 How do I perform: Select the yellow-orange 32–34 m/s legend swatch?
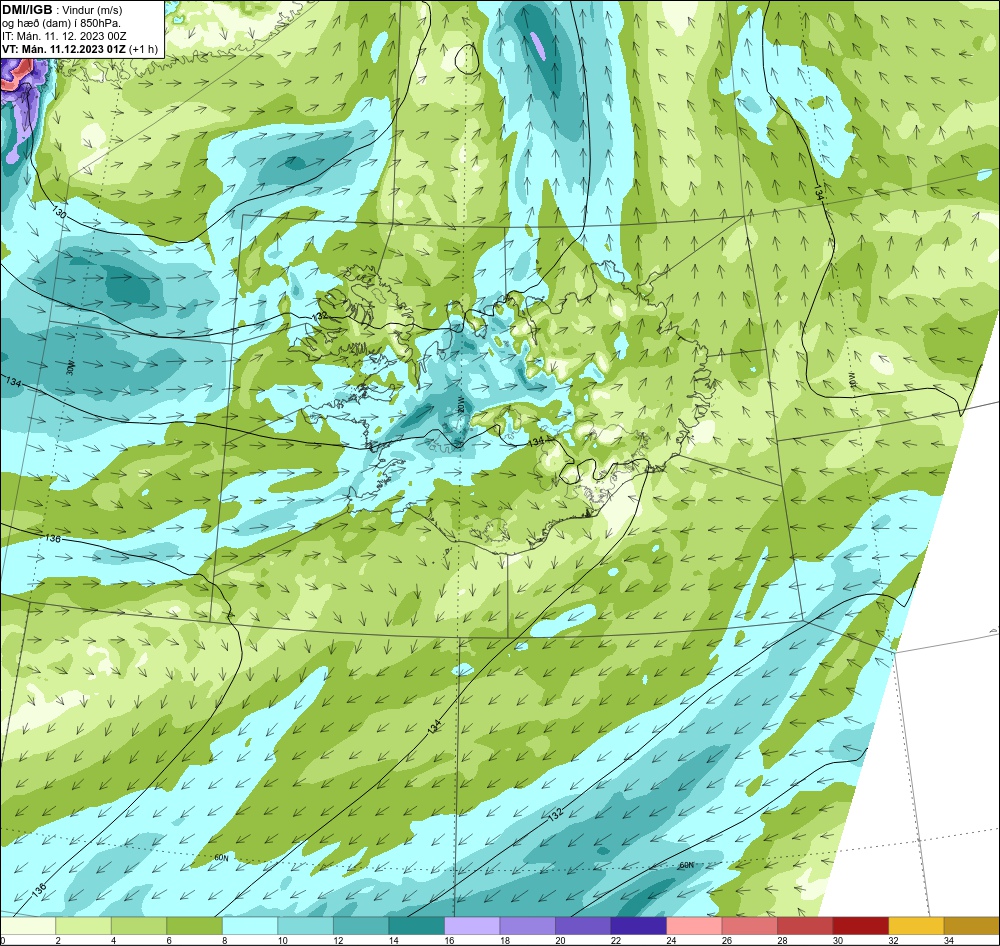tap(916, 926)
